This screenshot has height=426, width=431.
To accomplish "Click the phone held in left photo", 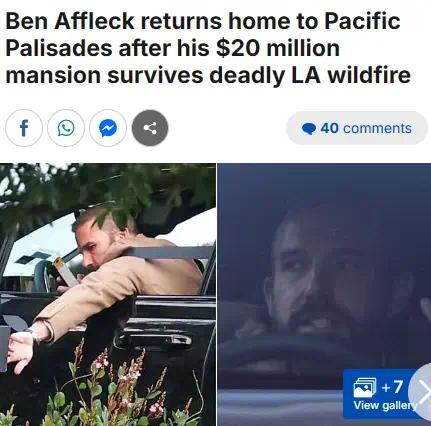I will 64,272.
